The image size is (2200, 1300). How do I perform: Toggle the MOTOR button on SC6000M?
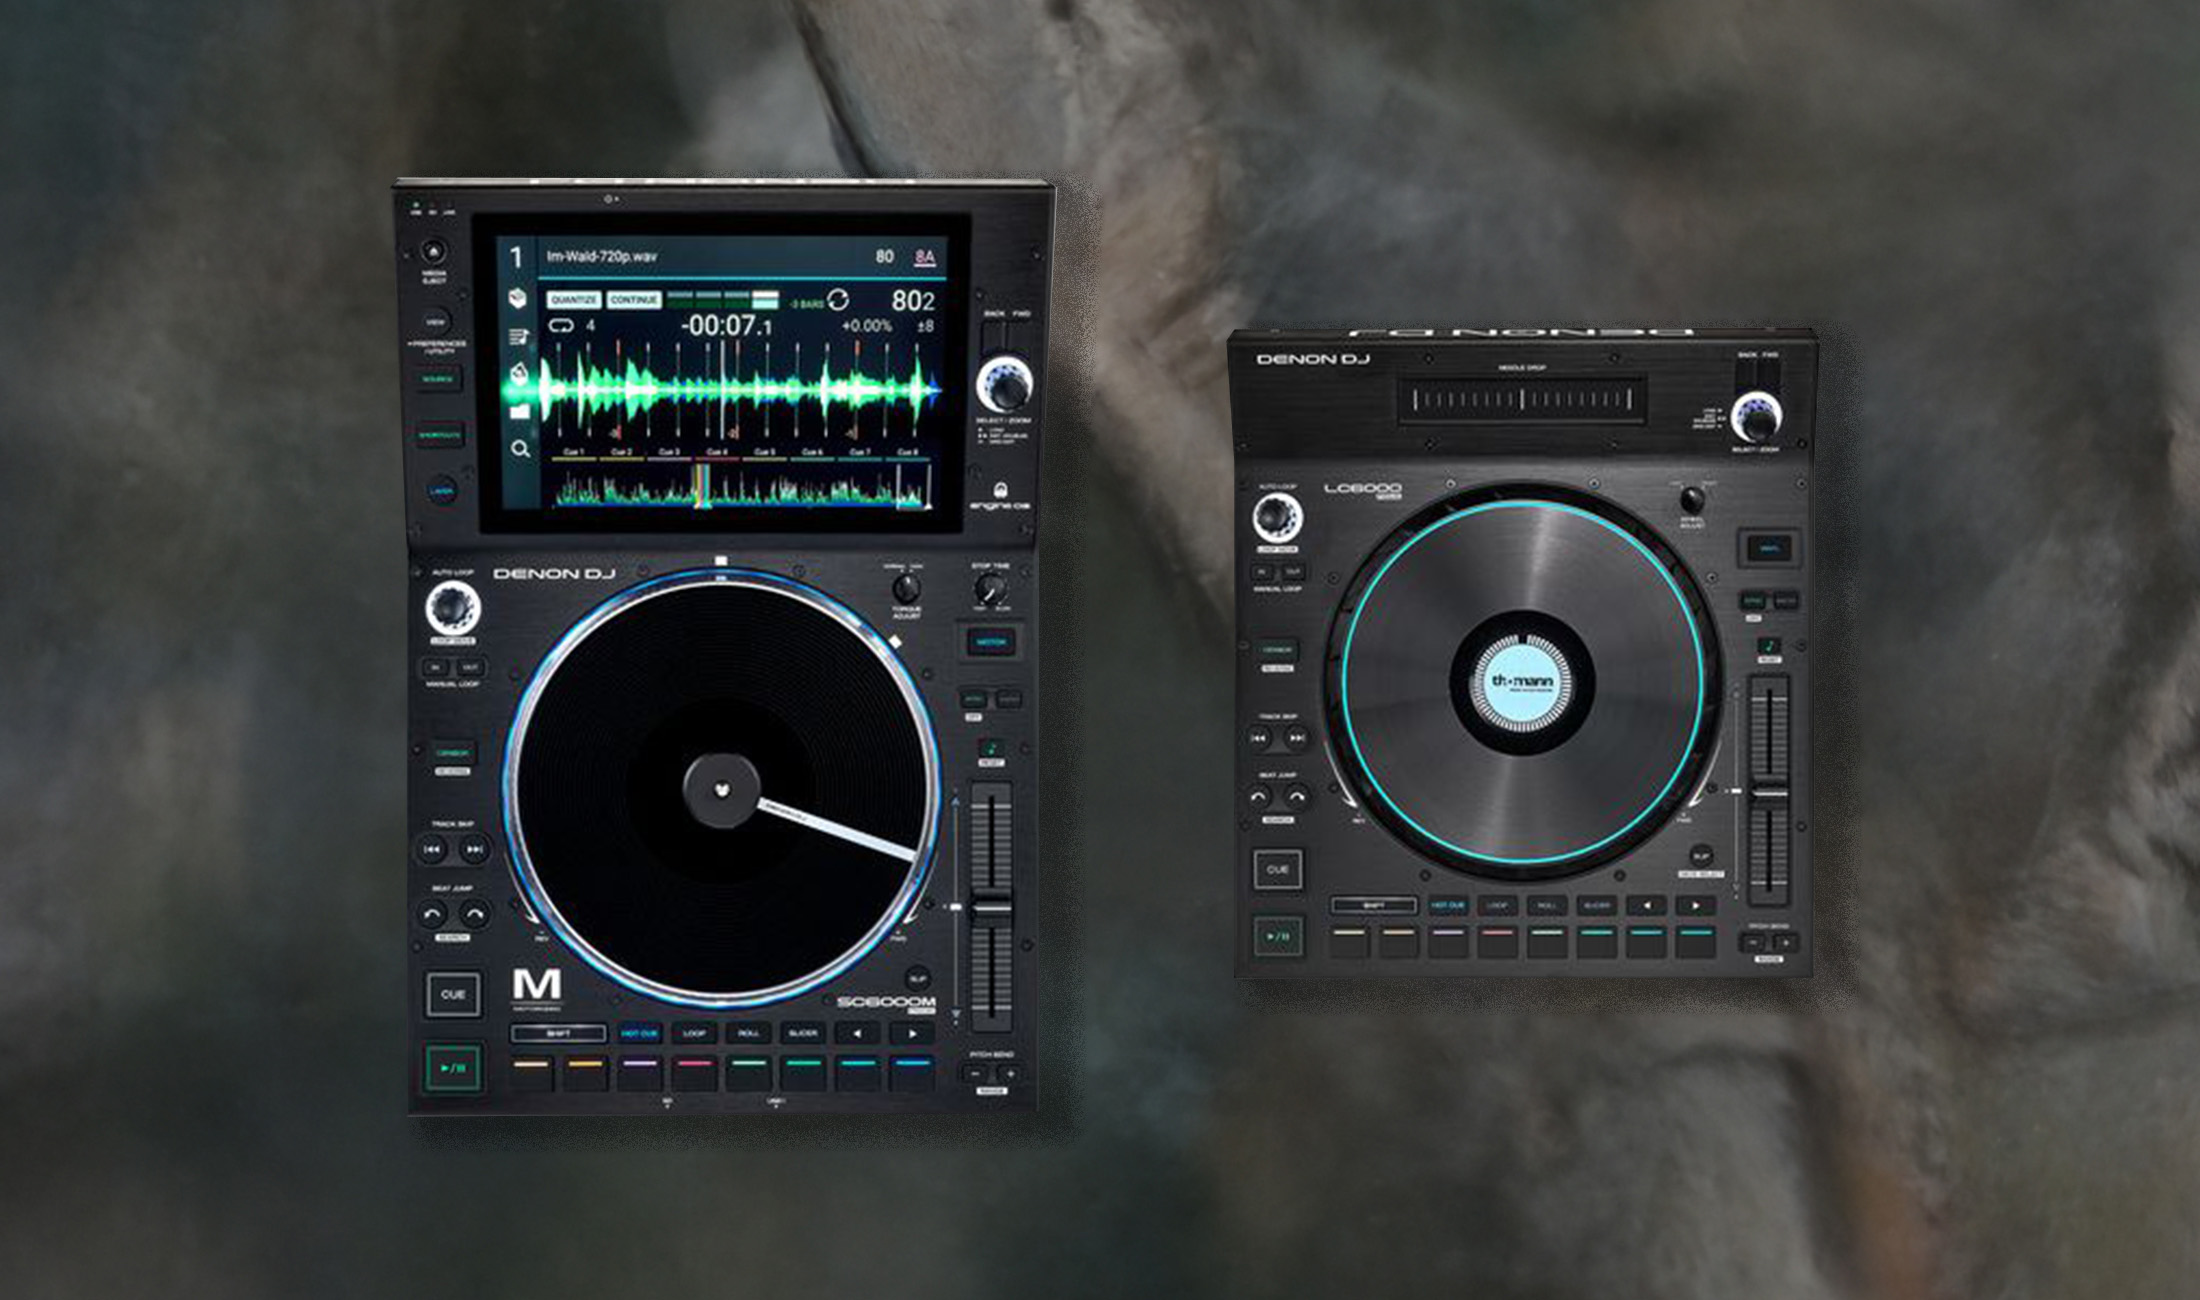[x=990, y=642]
